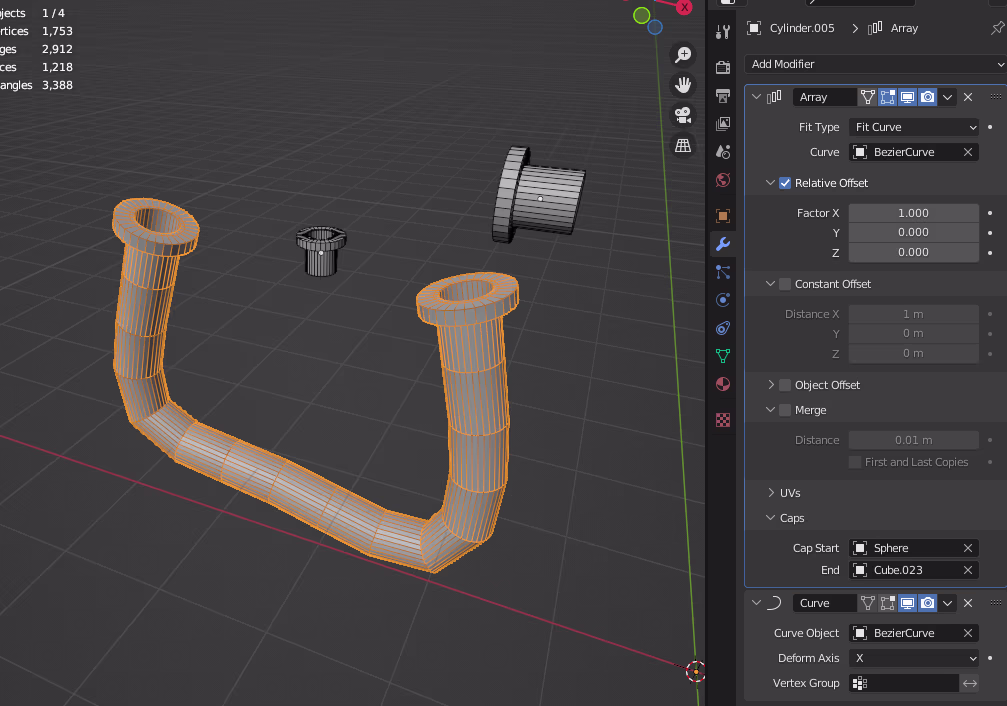1007x706 pixels.
Task: Open the Material properties tab
Action: coord(722,384)
